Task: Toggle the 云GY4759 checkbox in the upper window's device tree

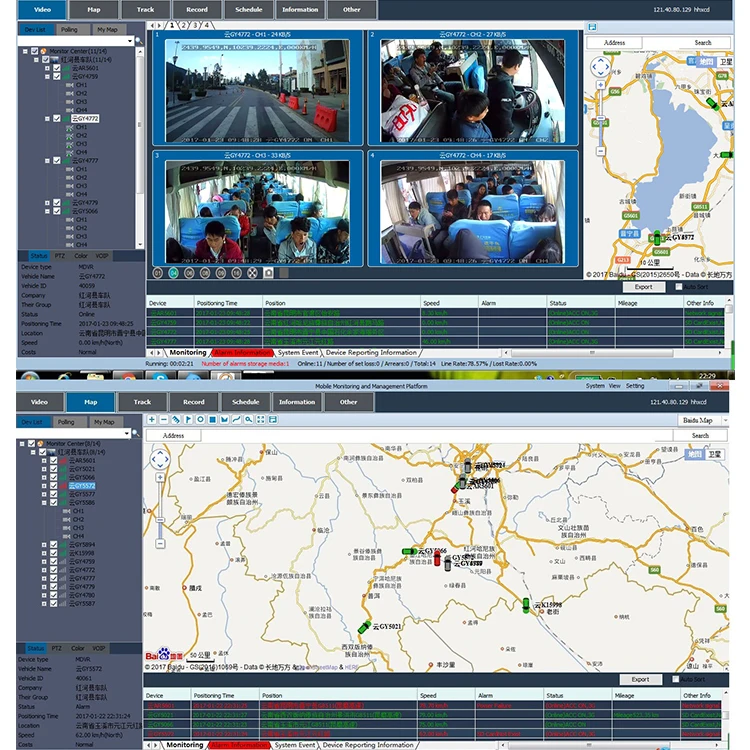Action: point(57,76)
